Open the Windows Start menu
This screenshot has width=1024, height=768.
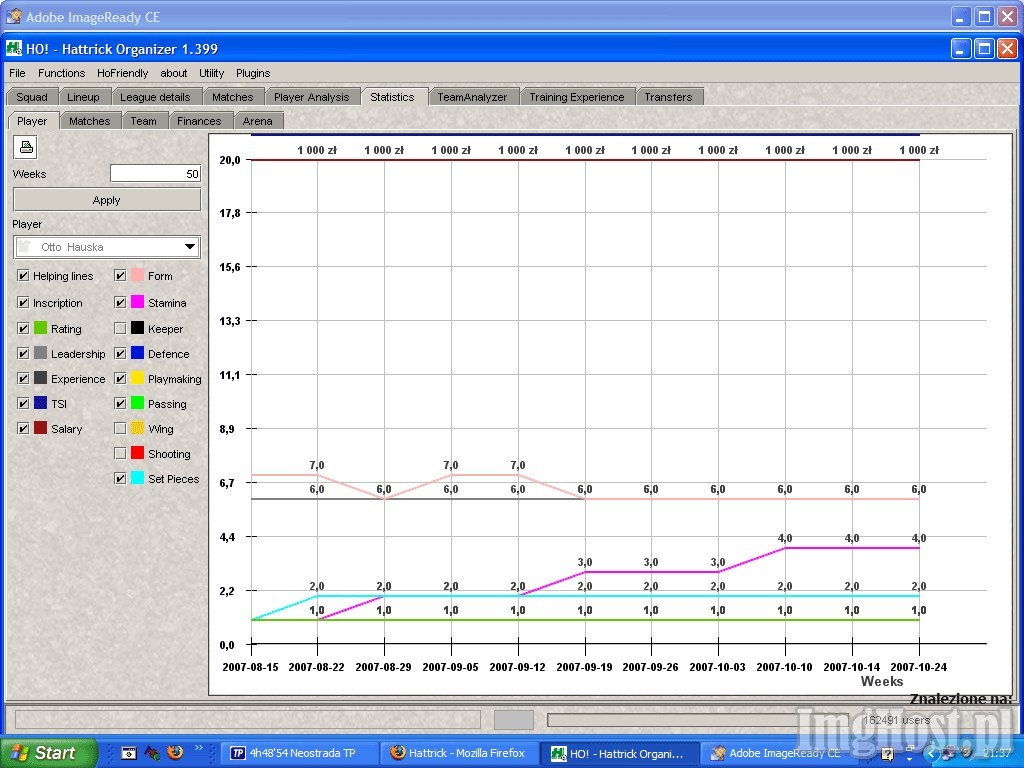pos(48,753)
